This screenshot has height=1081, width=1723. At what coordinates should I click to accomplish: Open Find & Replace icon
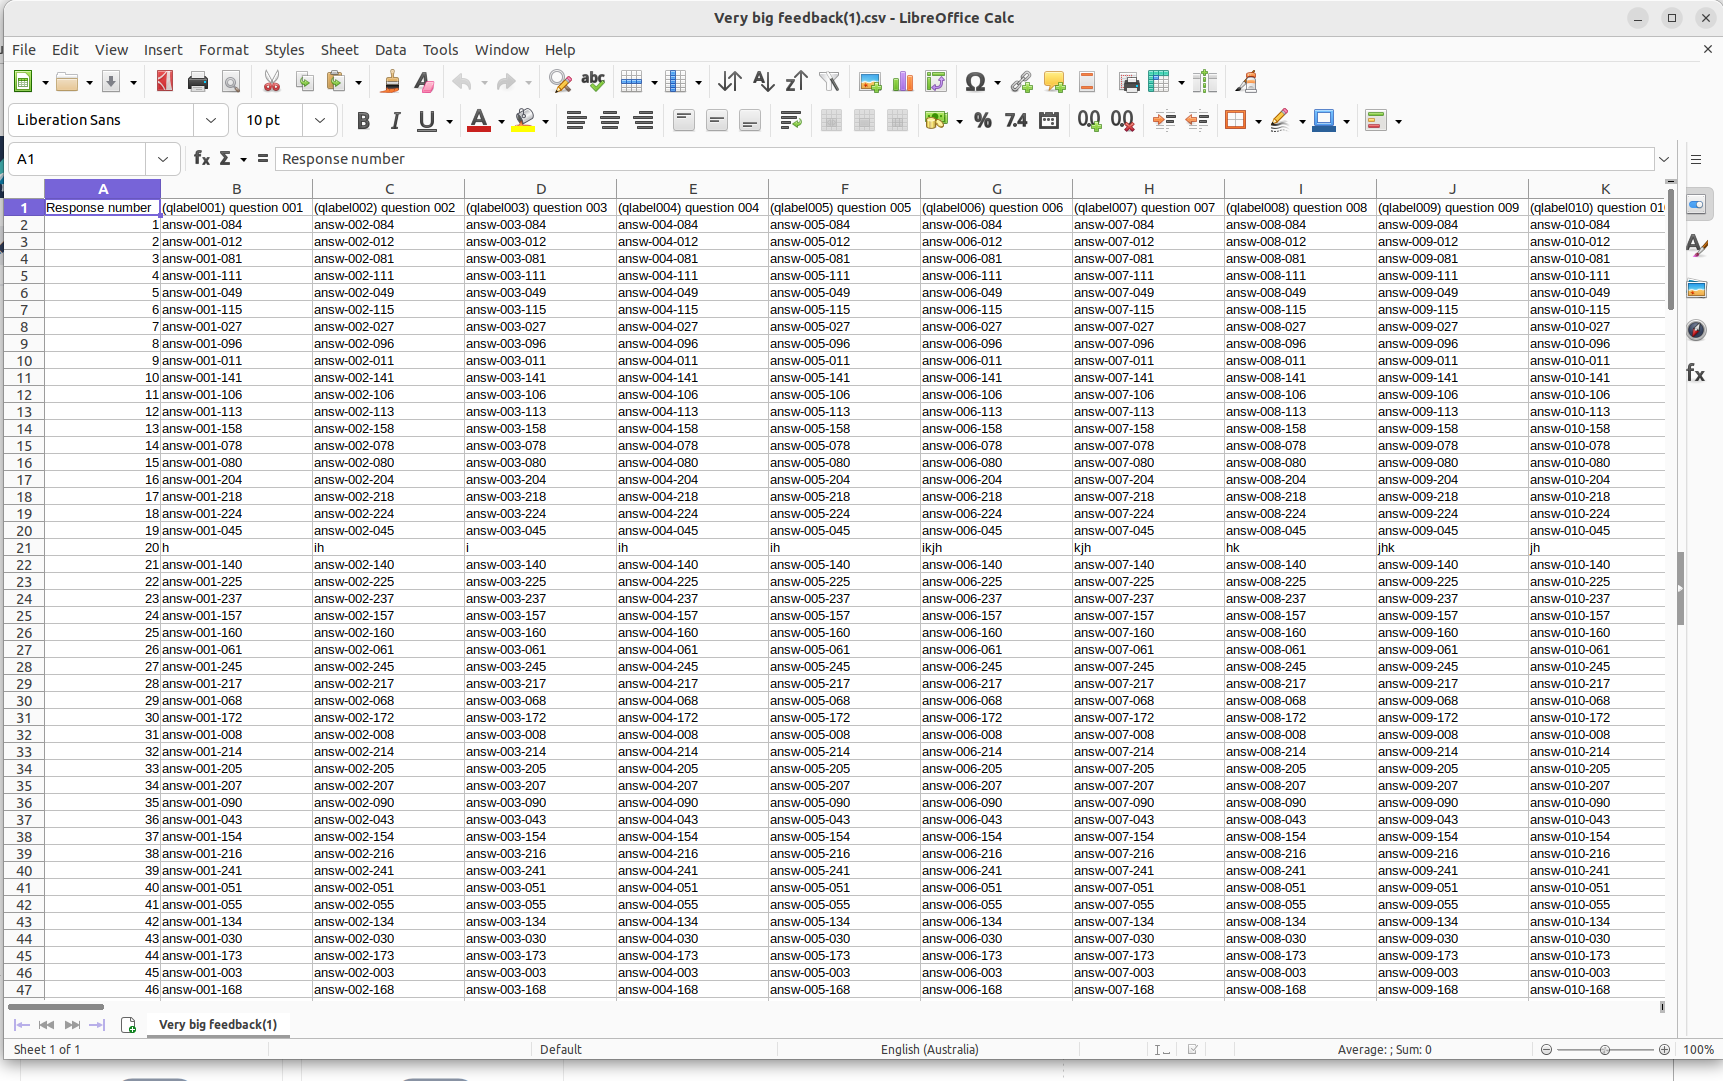(560, 82)
